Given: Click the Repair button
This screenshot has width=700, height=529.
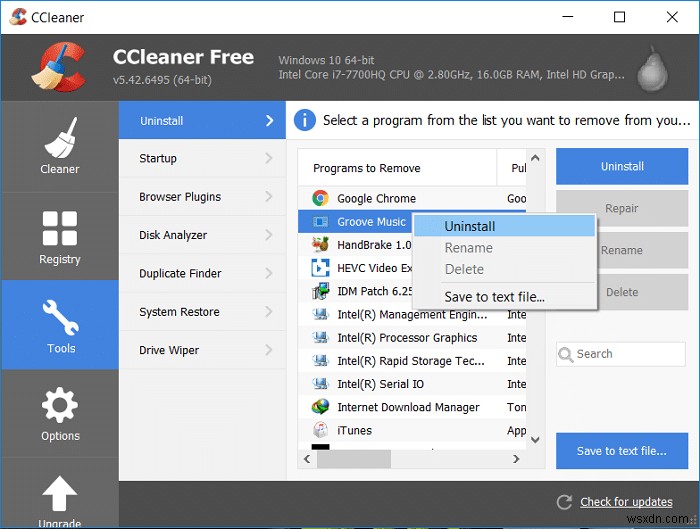Looking at the screenshot, I should pos(622,208).
